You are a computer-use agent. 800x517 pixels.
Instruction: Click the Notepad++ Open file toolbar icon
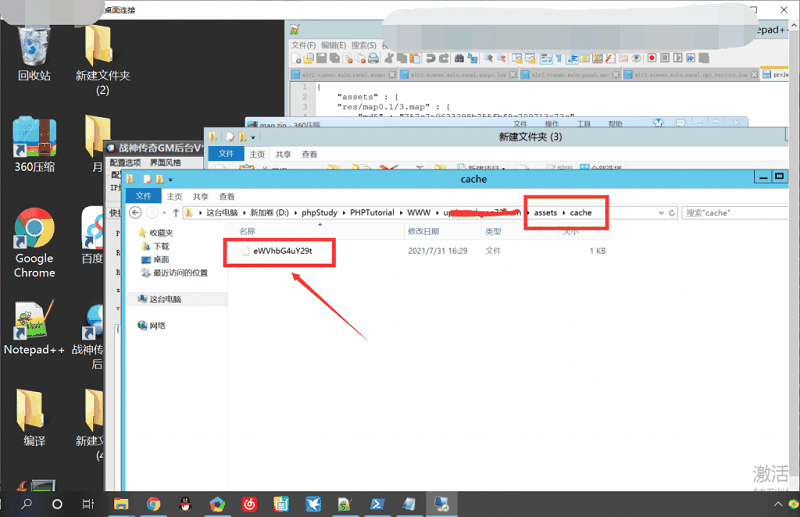308,59
